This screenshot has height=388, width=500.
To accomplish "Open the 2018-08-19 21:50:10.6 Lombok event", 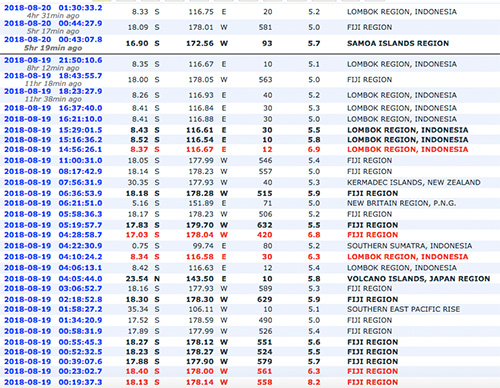I will (x=53, y=60).
